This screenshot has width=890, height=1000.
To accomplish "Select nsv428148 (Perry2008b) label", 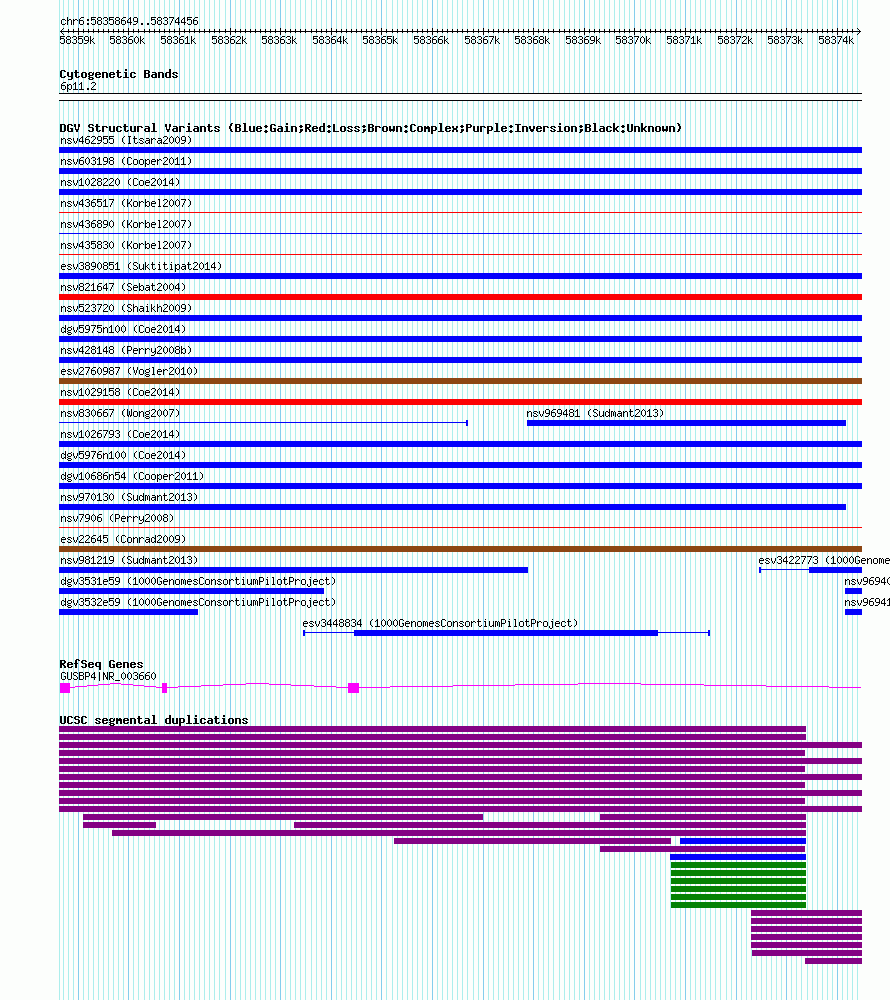I will tap(126, 351).
